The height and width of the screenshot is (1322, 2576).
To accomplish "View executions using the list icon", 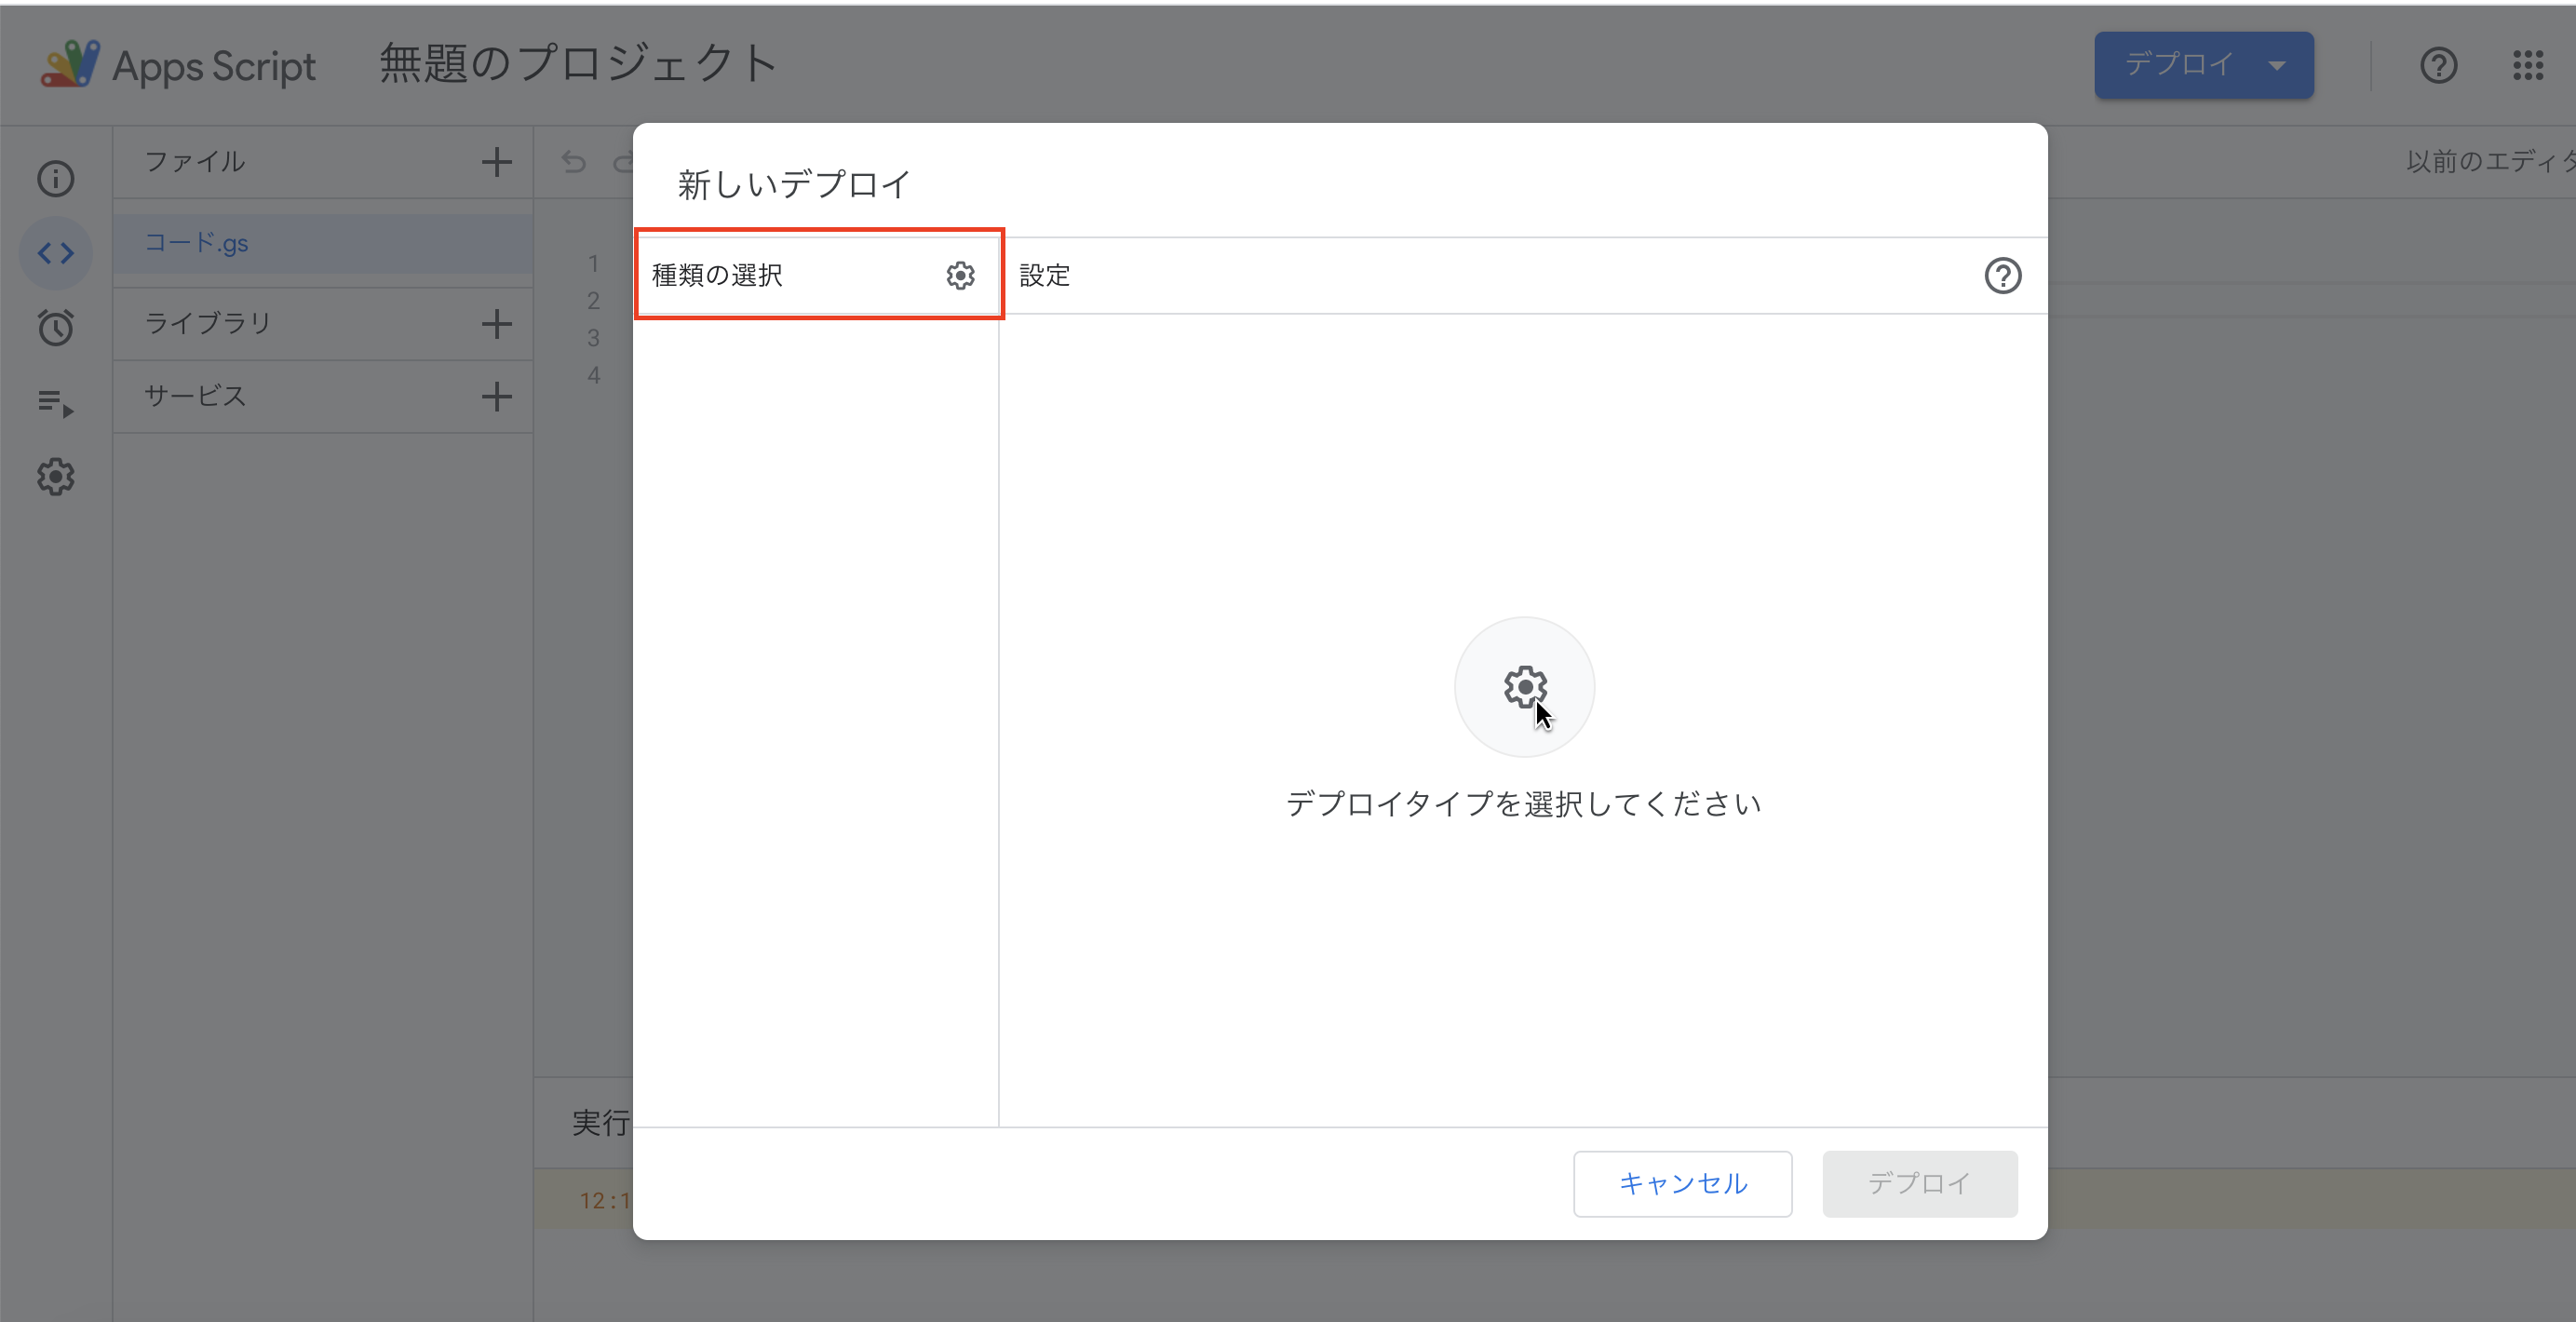I will tap(55, 403).
